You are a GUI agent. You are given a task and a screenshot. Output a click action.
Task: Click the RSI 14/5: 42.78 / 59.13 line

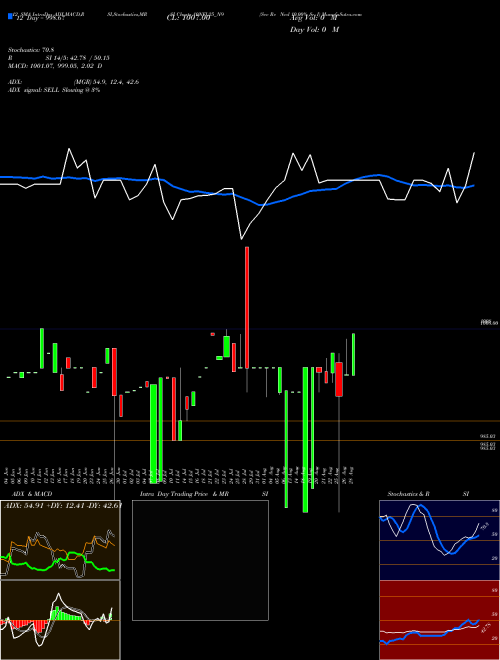coord(59,58)
